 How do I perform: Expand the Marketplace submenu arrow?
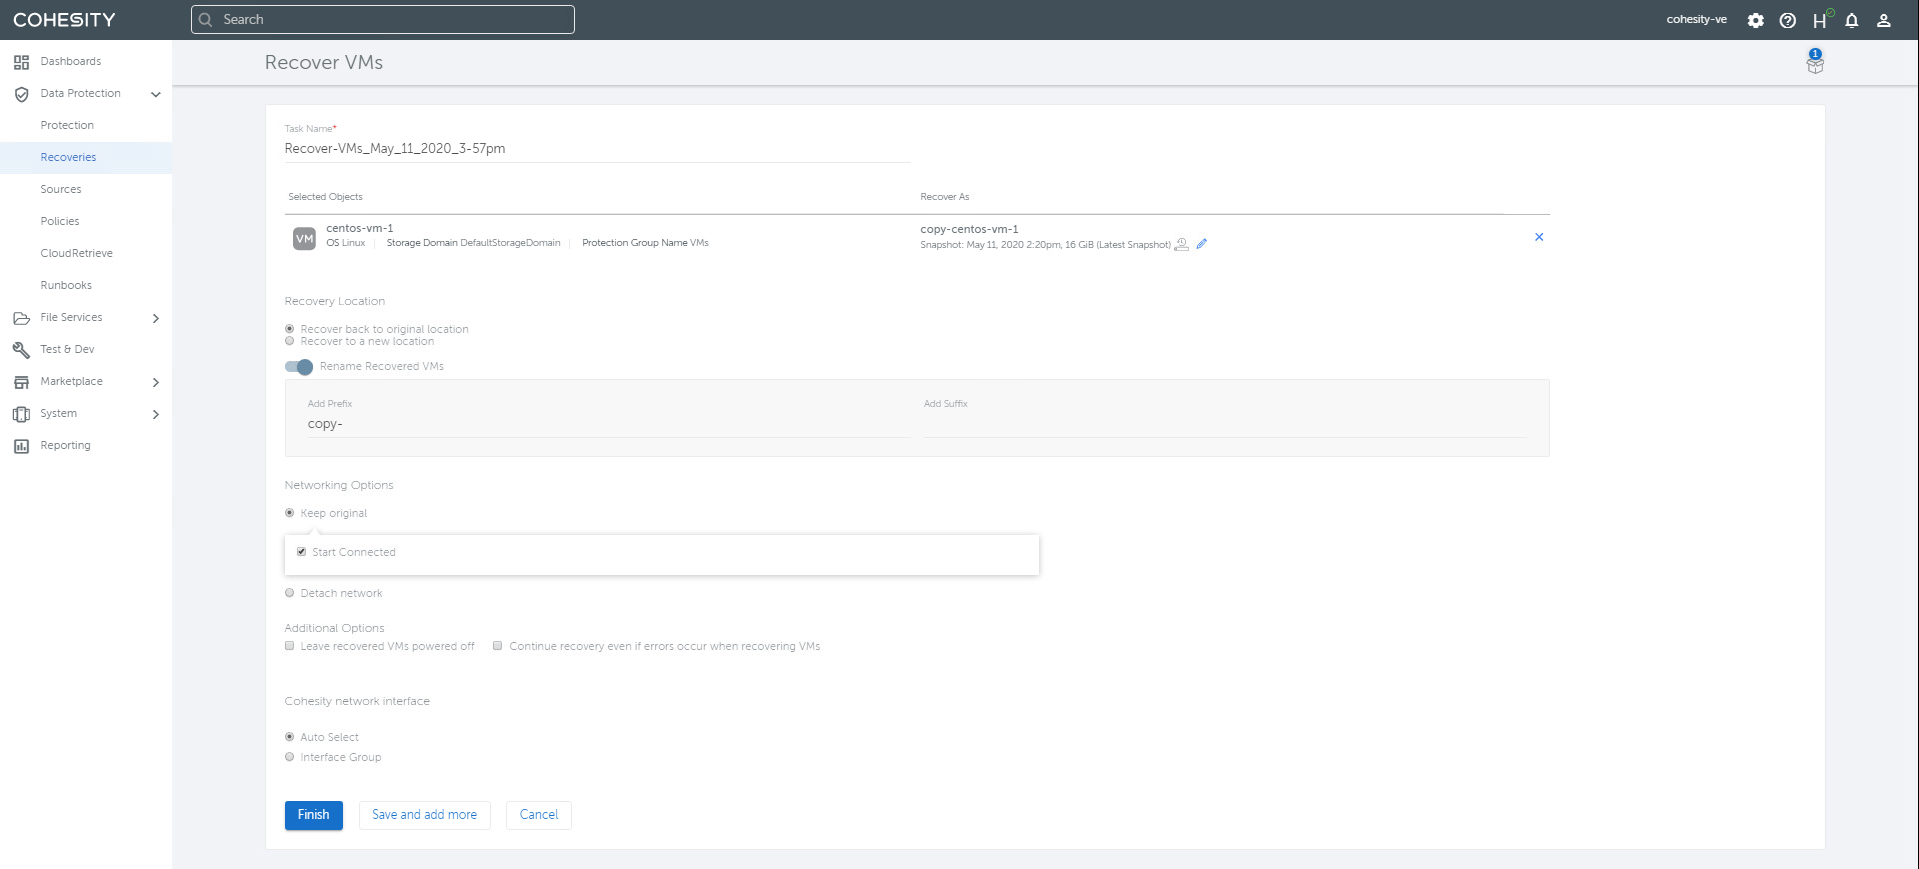[x=155, y=382]
